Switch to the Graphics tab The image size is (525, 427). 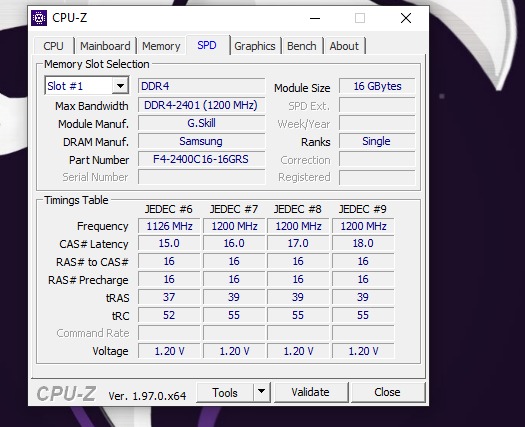tap(254, 46)
